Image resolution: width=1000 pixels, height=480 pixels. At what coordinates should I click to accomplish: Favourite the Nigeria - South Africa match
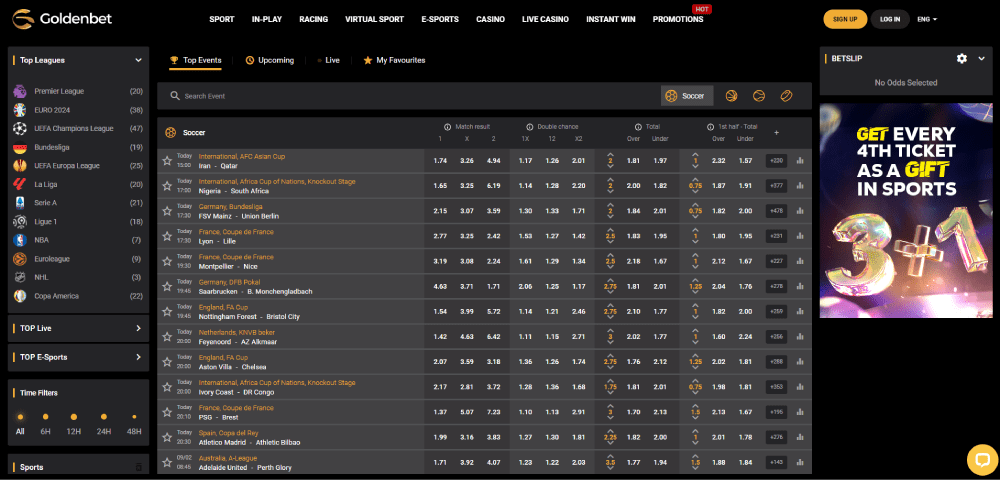[x=167, y=185]
